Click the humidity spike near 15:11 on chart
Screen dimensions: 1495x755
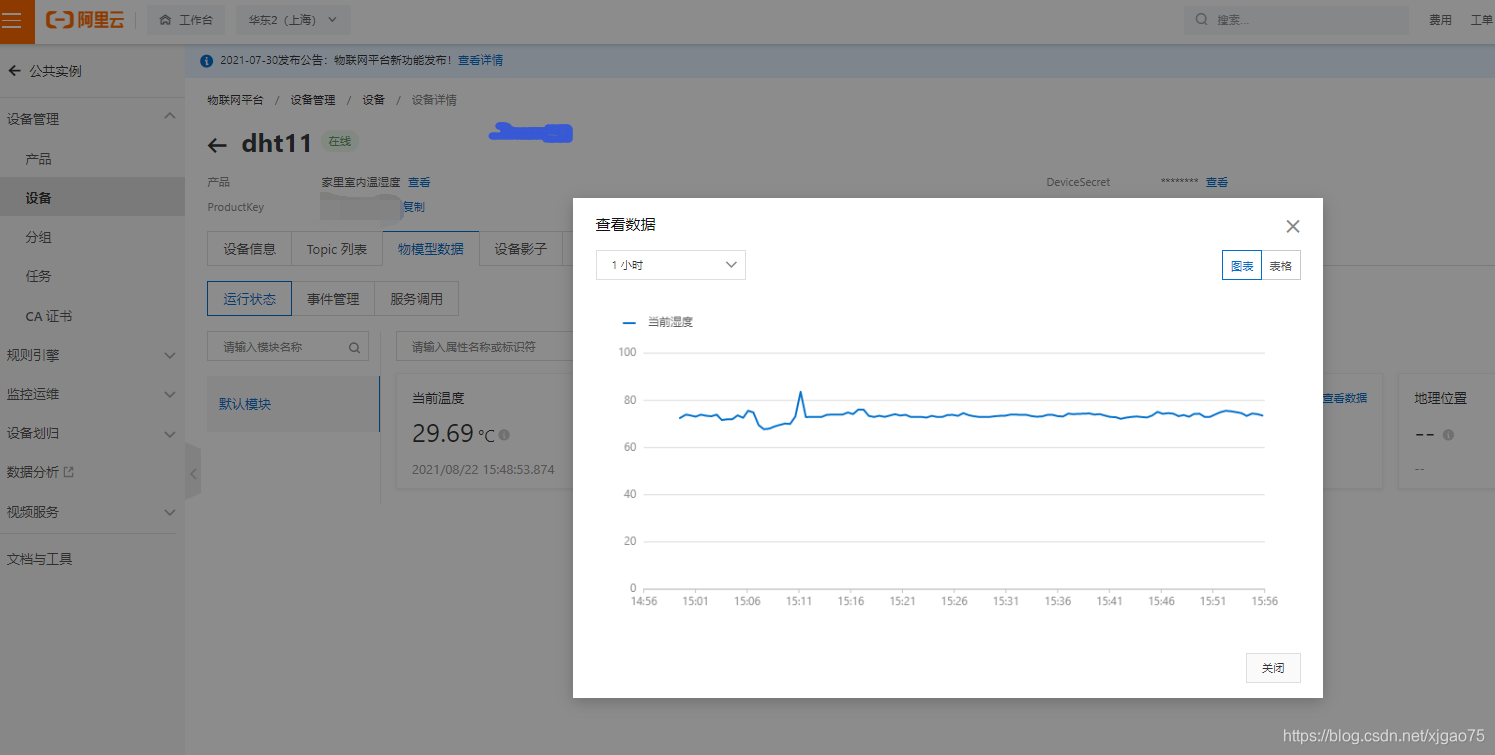(x=801, y=392)
